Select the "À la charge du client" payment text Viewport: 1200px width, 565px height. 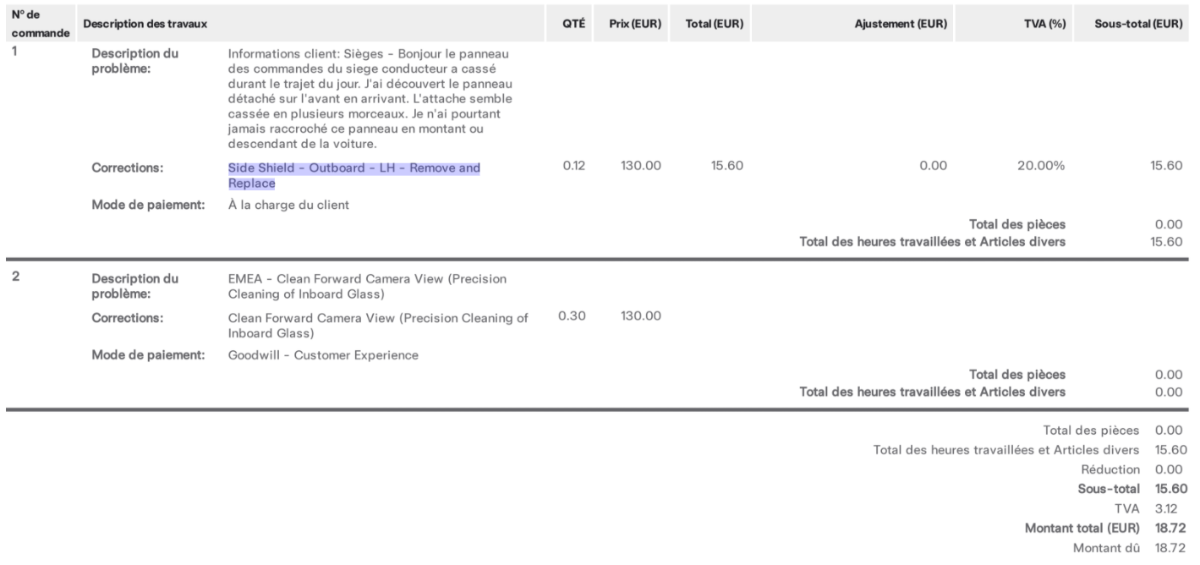point(288,205)
